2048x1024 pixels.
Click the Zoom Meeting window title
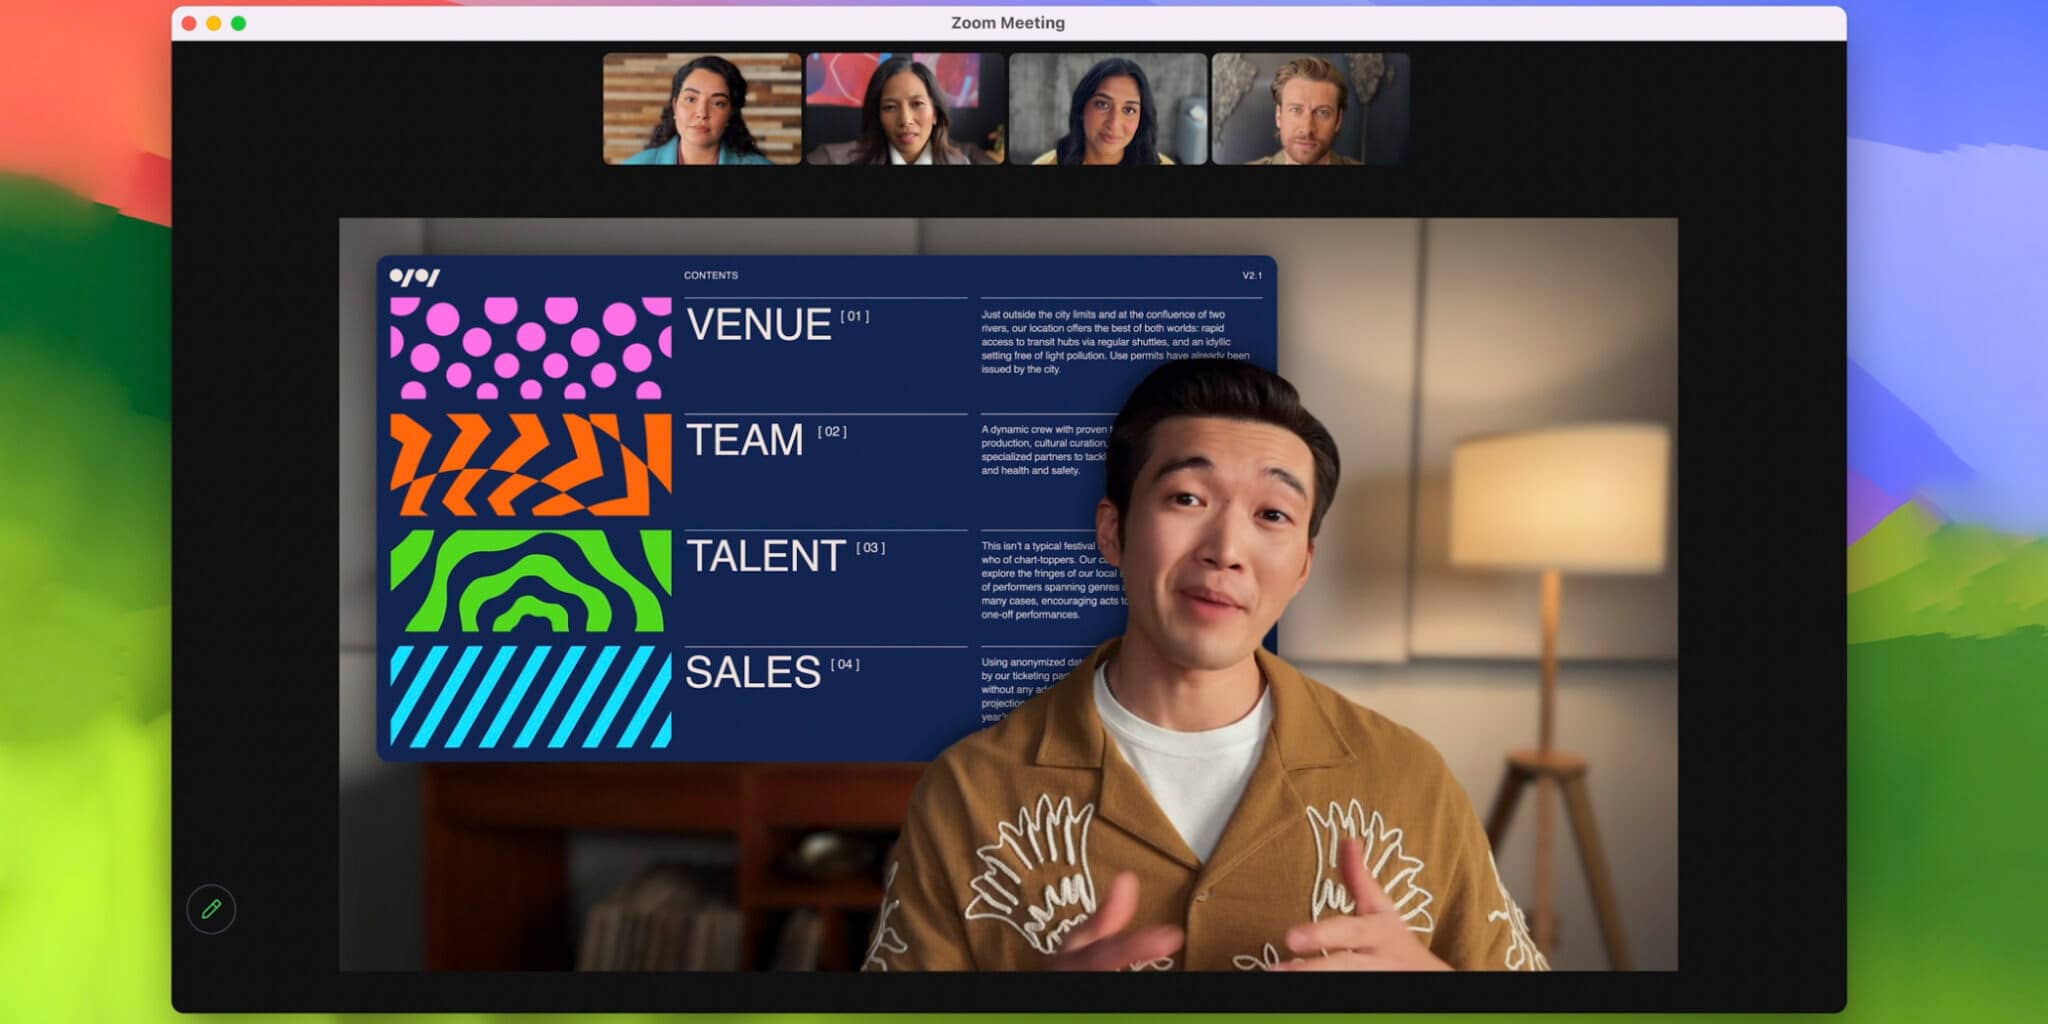(1008, 23)
